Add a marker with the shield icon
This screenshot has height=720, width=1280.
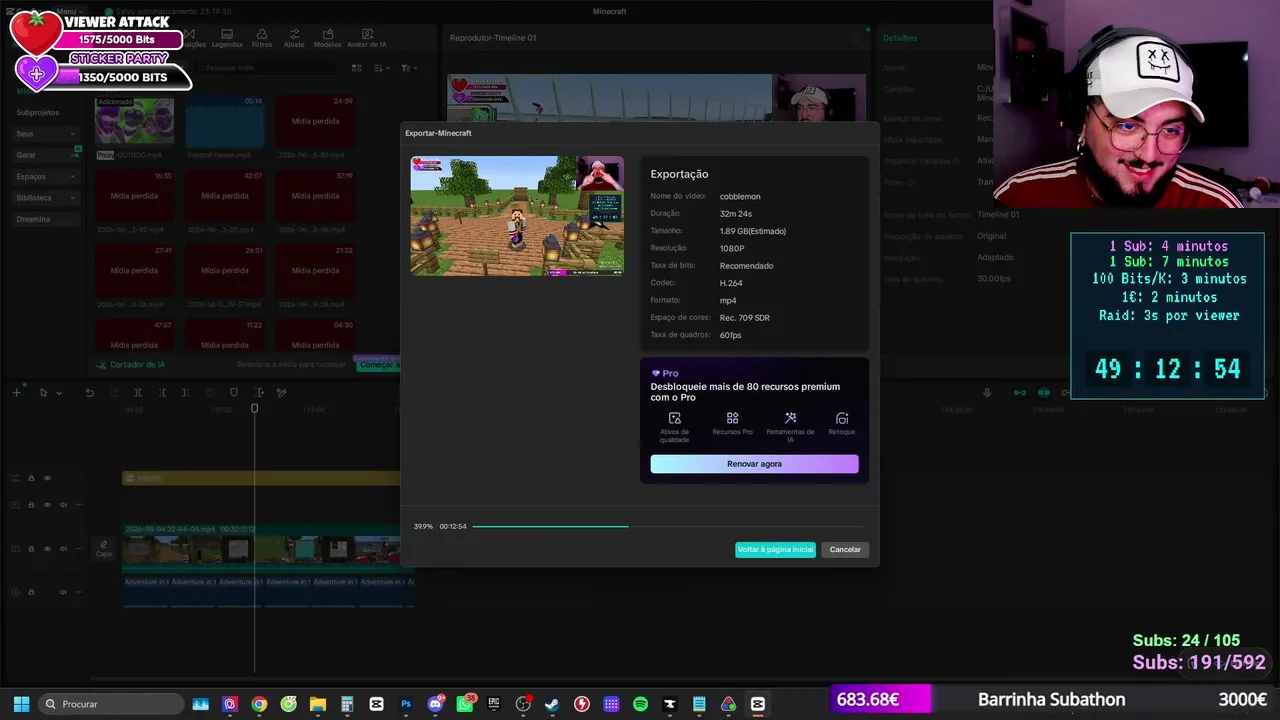[x=234, y=393]
